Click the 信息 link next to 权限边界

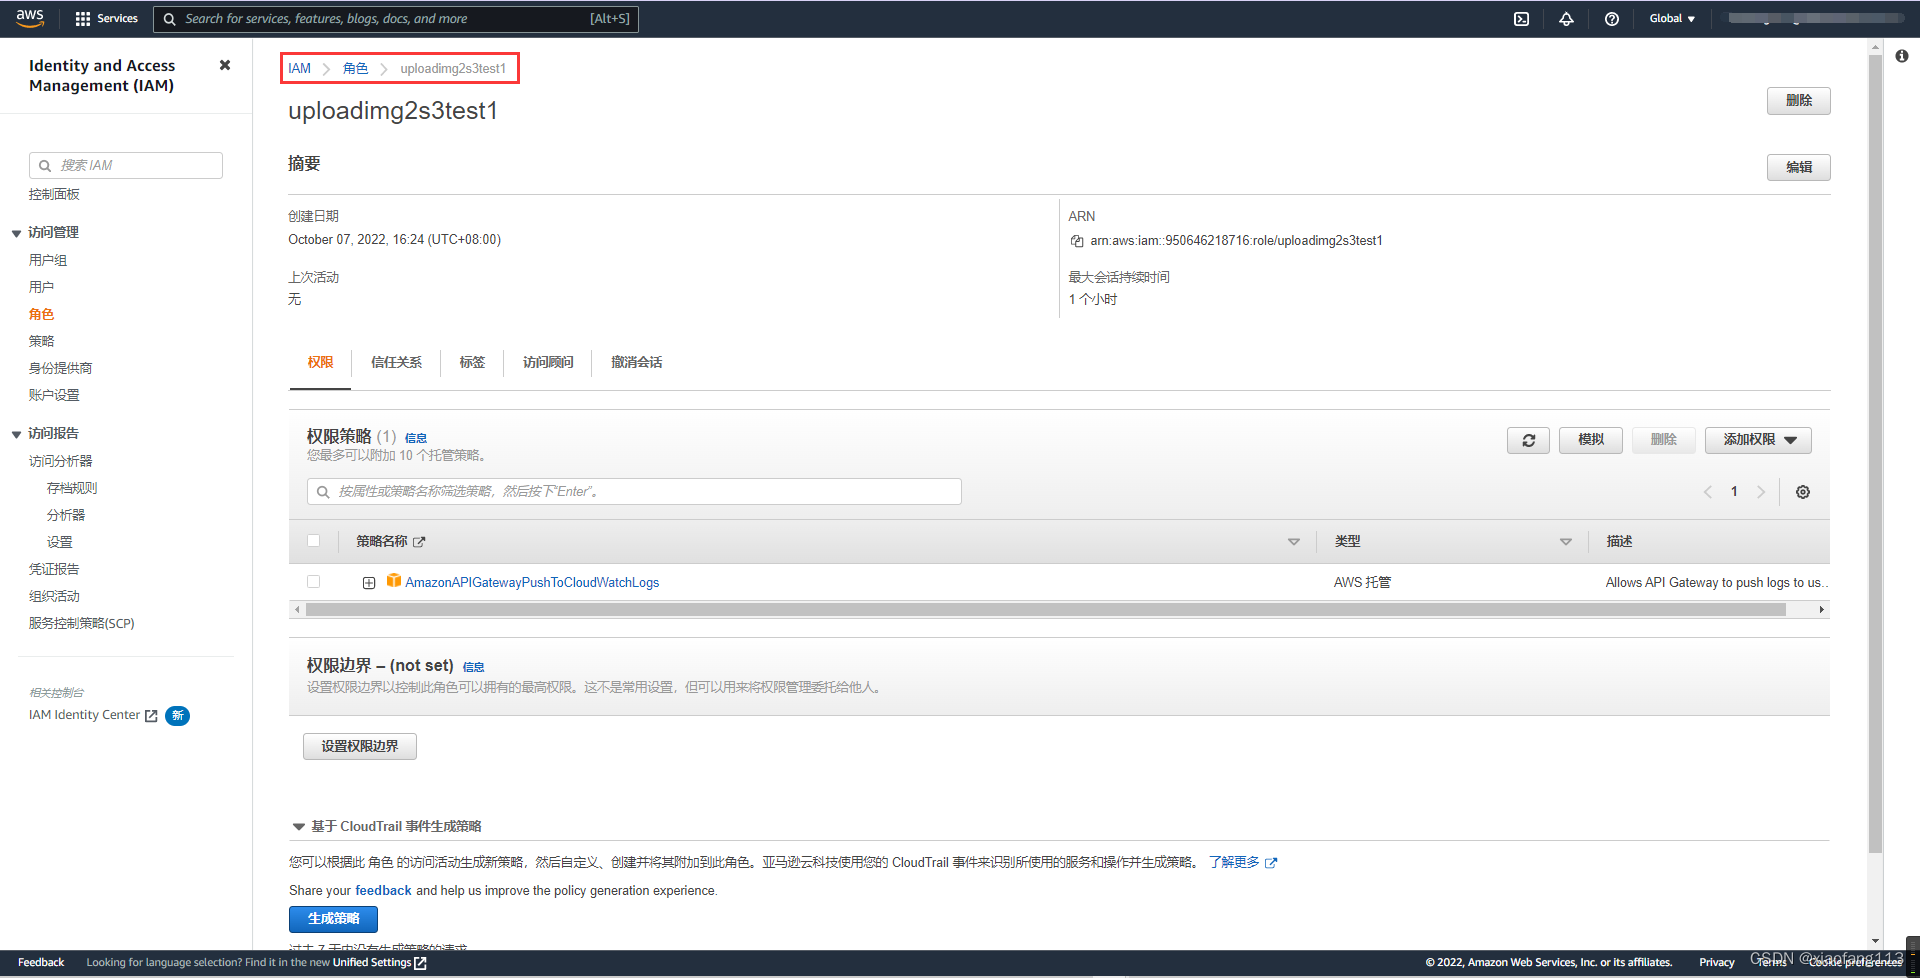473,667
